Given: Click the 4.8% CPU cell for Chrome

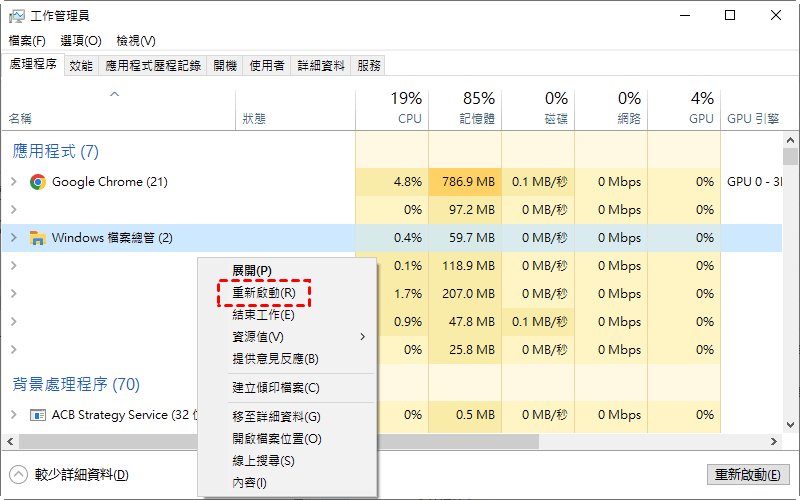Looking at the screenshot, I should click(392, 182).
